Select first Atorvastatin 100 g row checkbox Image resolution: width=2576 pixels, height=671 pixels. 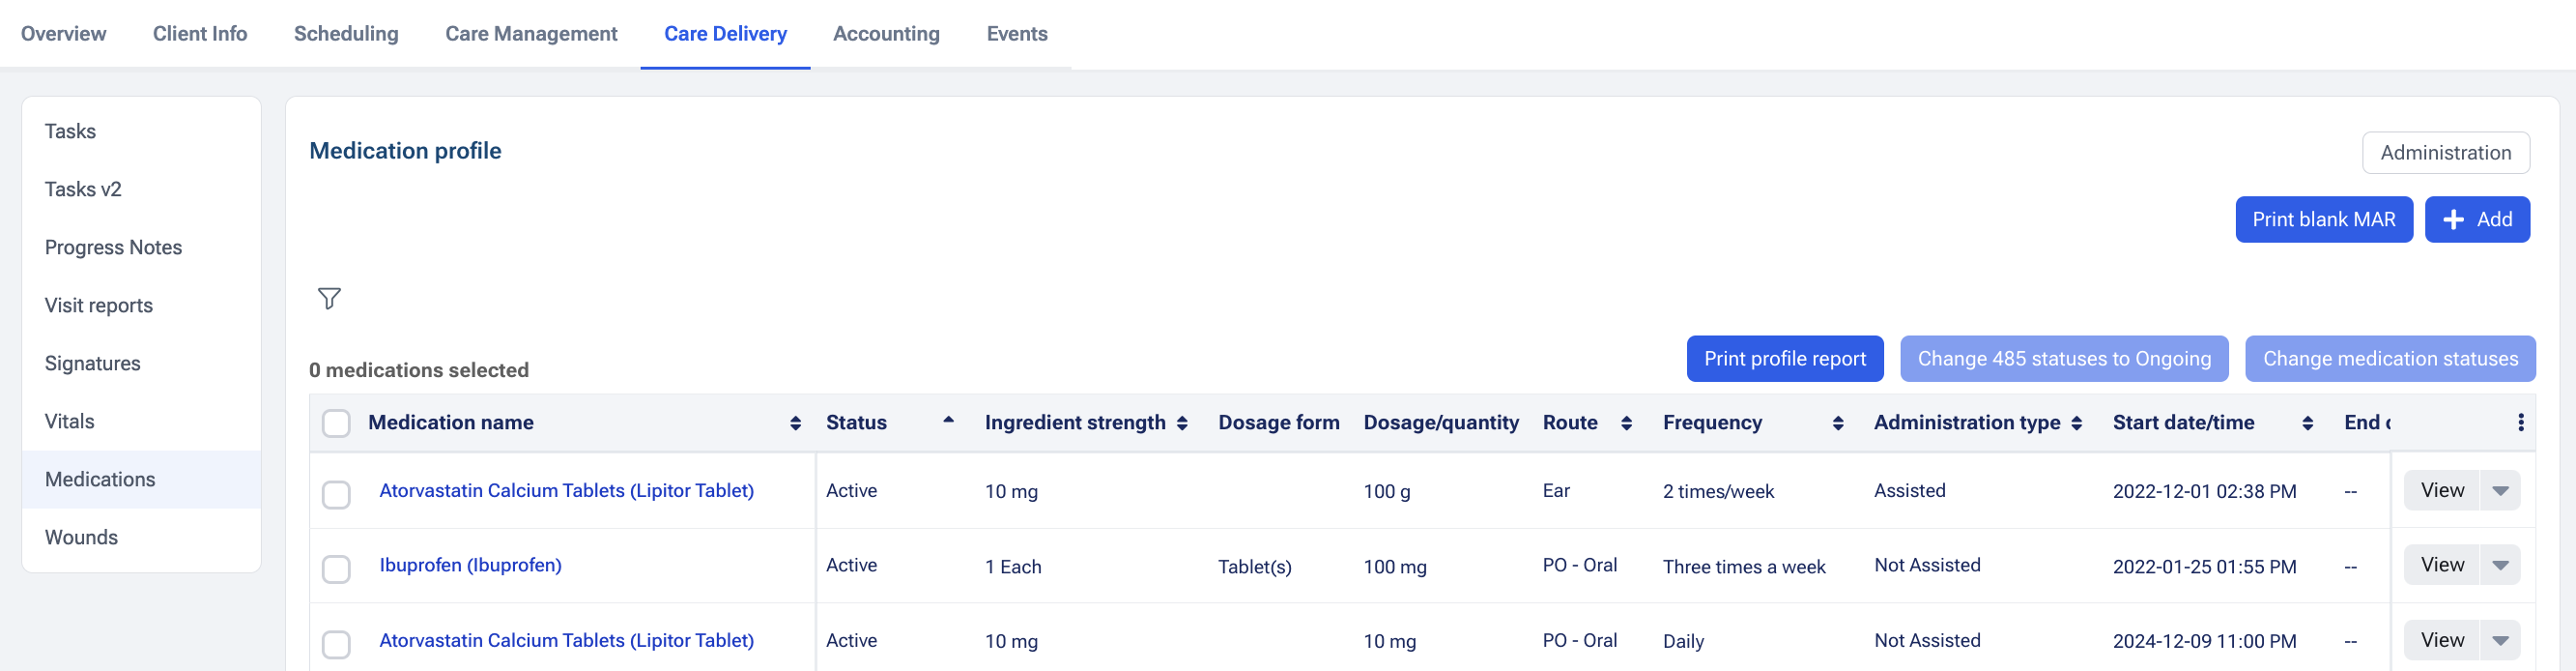(x=336, y=494)
